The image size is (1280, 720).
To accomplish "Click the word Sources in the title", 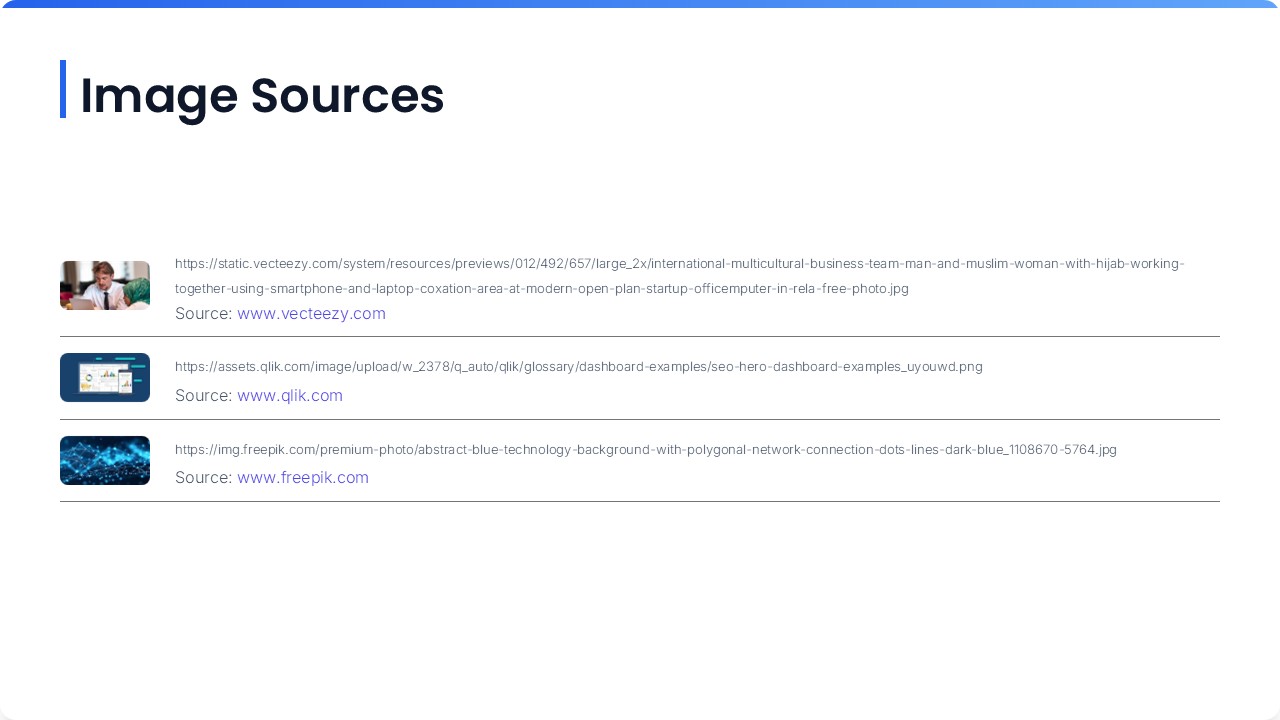I will click(x=346, y=96).
